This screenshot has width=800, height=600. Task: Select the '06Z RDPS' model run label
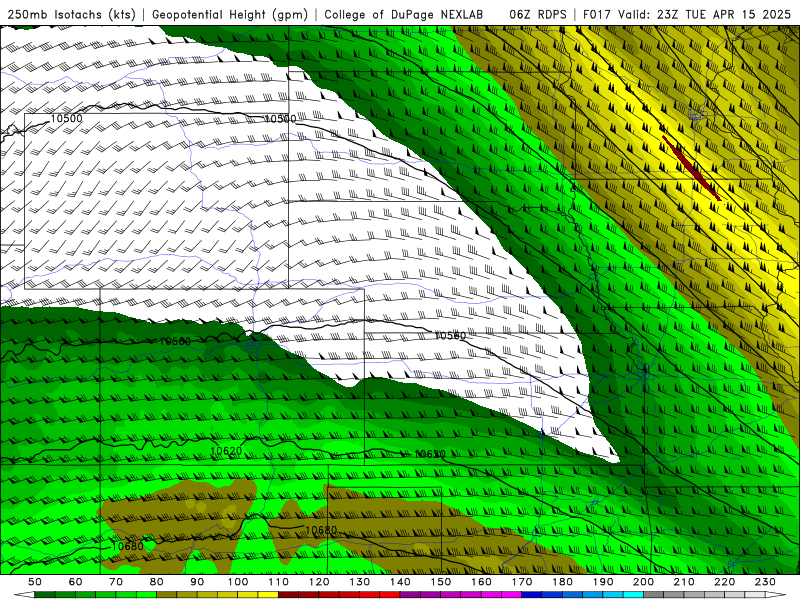point(538,15)
